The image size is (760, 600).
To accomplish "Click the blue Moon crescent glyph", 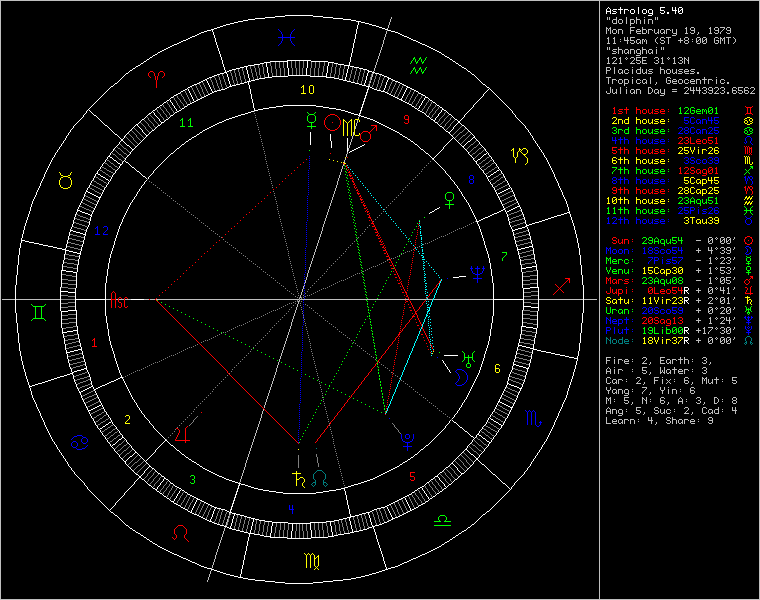I will tap(462, 376).
